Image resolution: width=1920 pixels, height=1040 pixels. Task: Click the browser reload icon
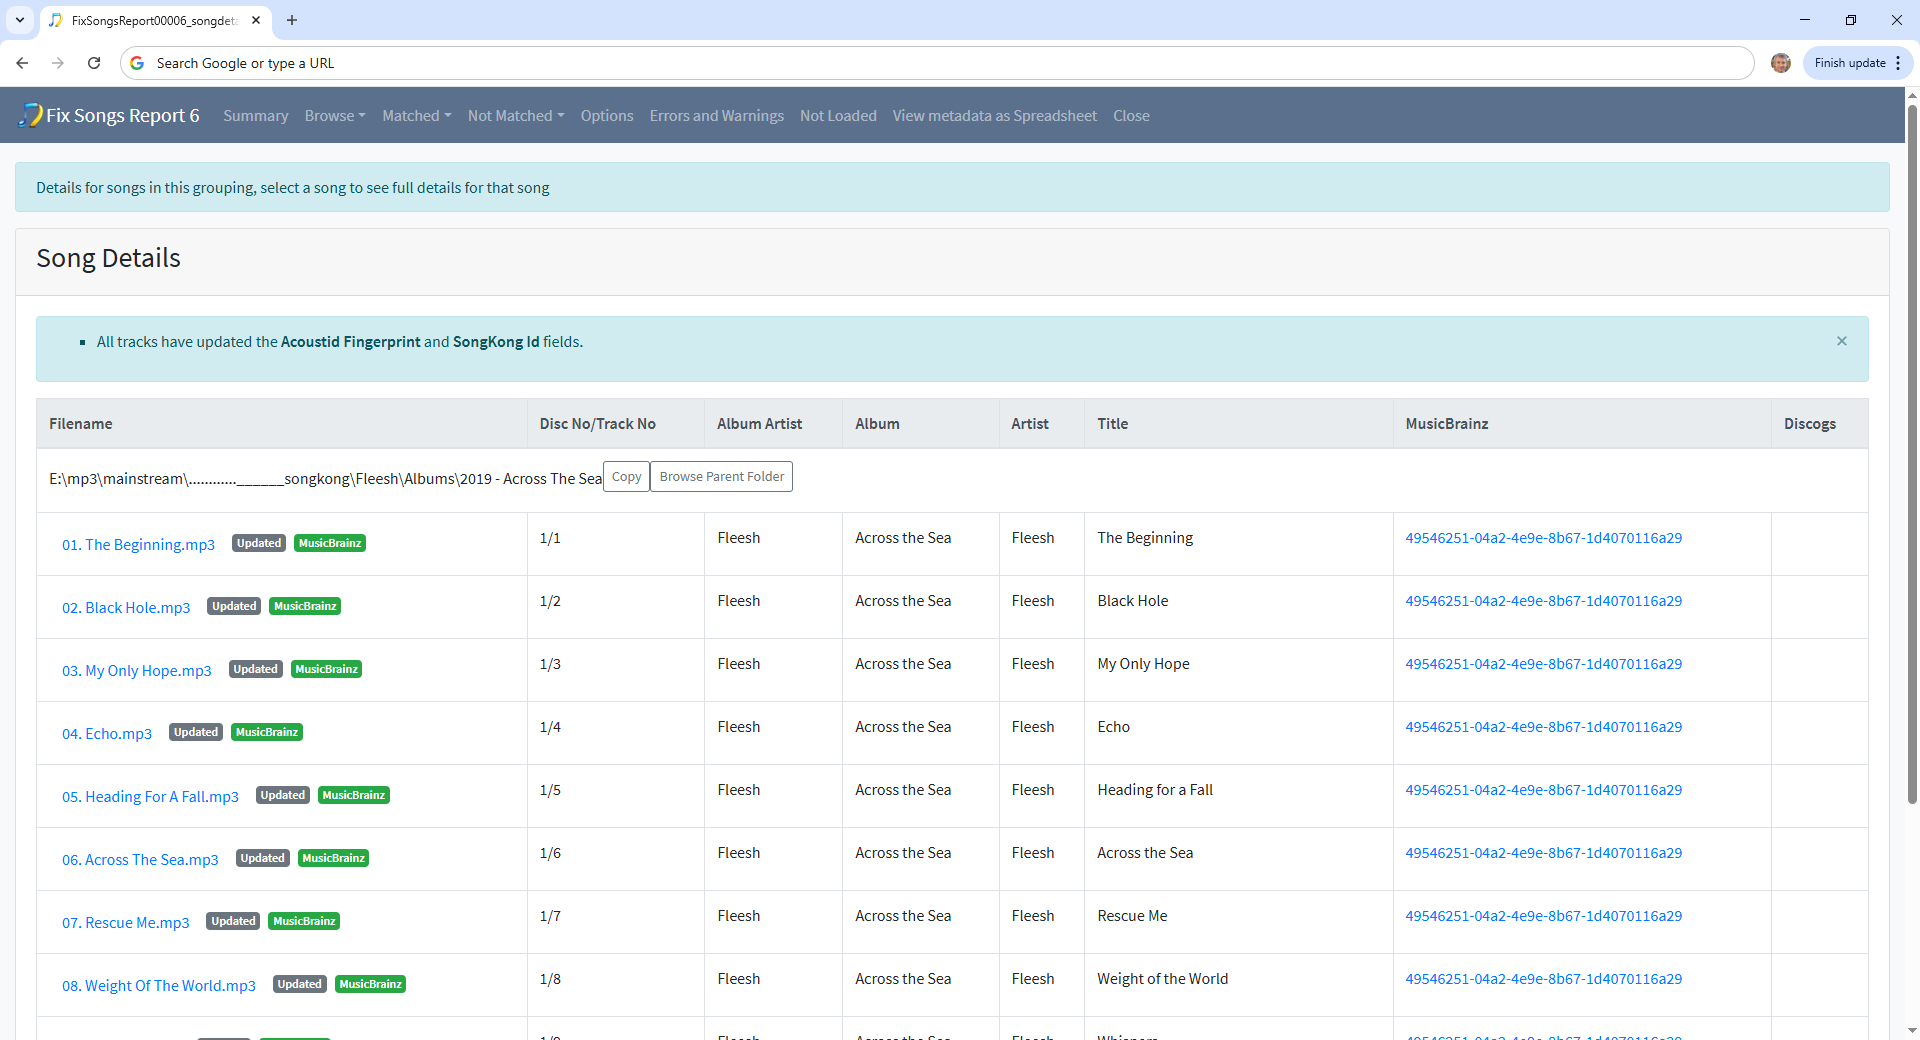[x=94, y=63]
